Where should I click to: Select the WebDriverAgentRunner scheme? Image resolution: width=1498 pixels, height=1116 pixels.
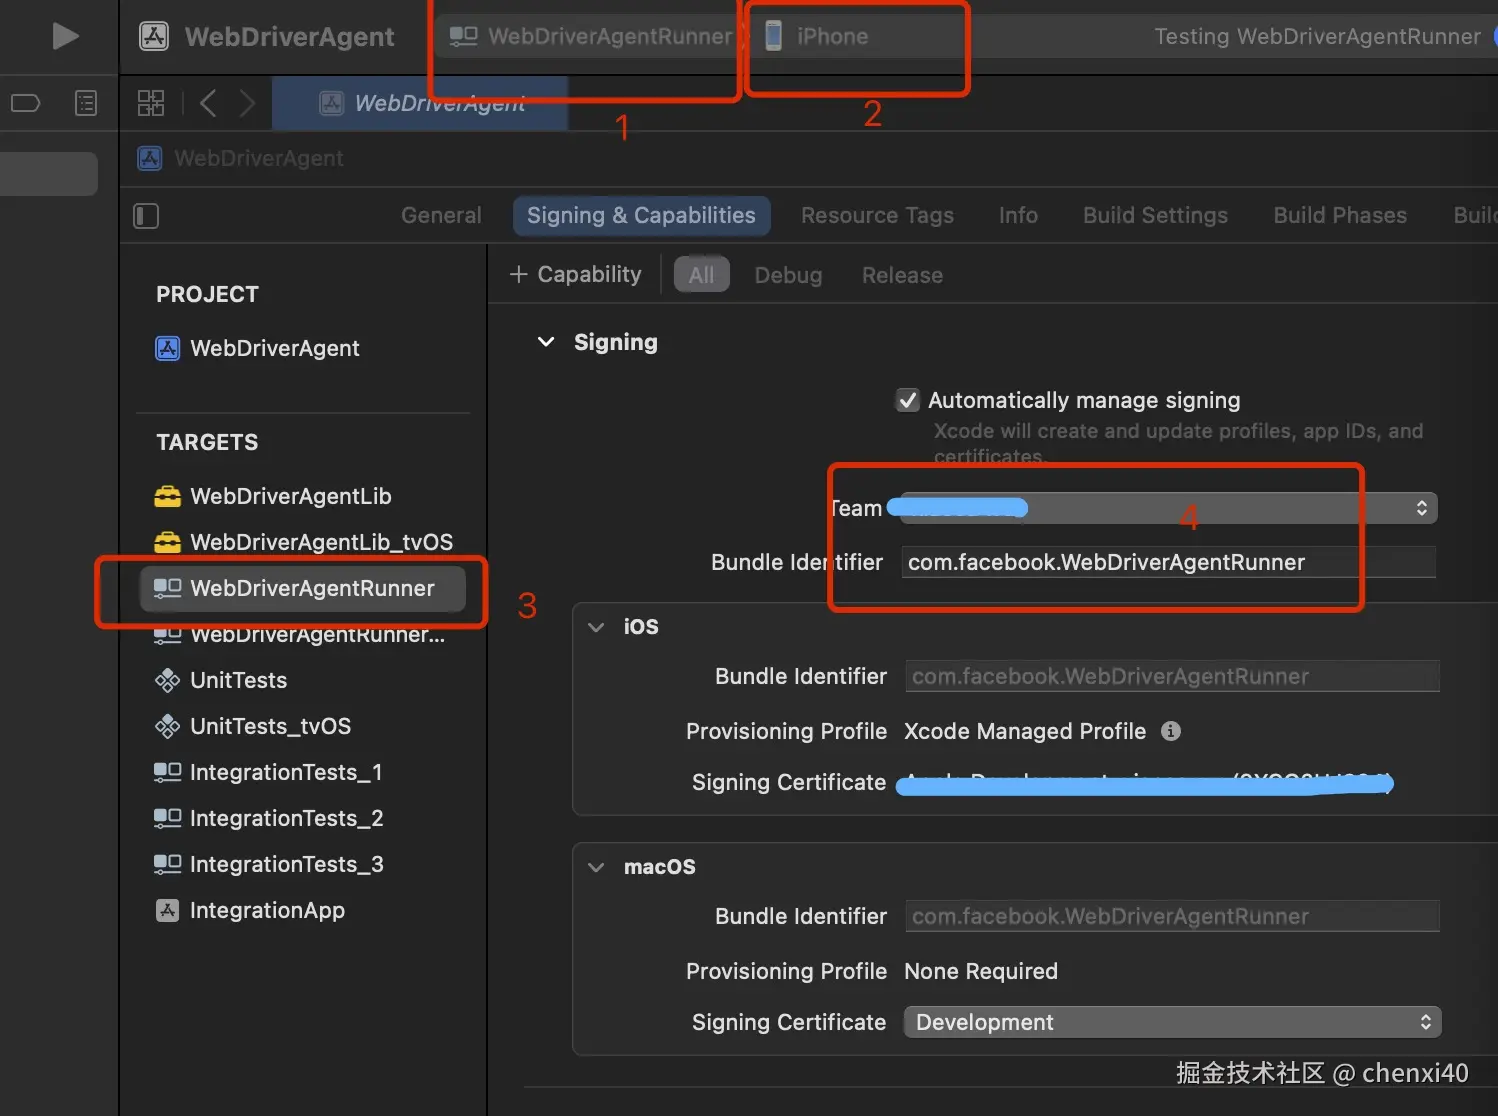pos(591,36)
